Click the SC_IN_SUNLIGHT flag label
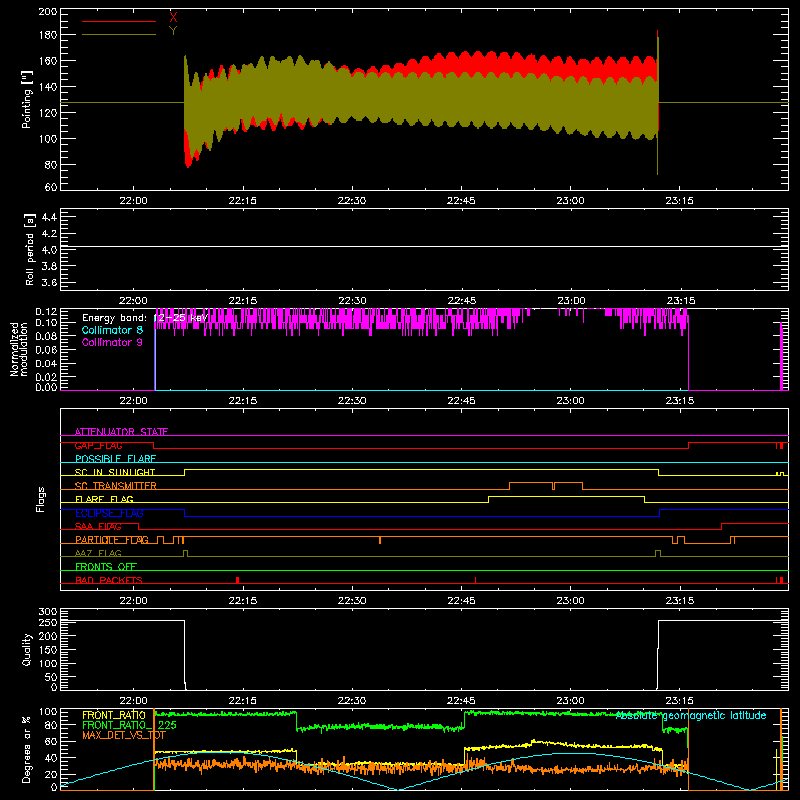This screenshot has width=800, height=800. (115, 472)
